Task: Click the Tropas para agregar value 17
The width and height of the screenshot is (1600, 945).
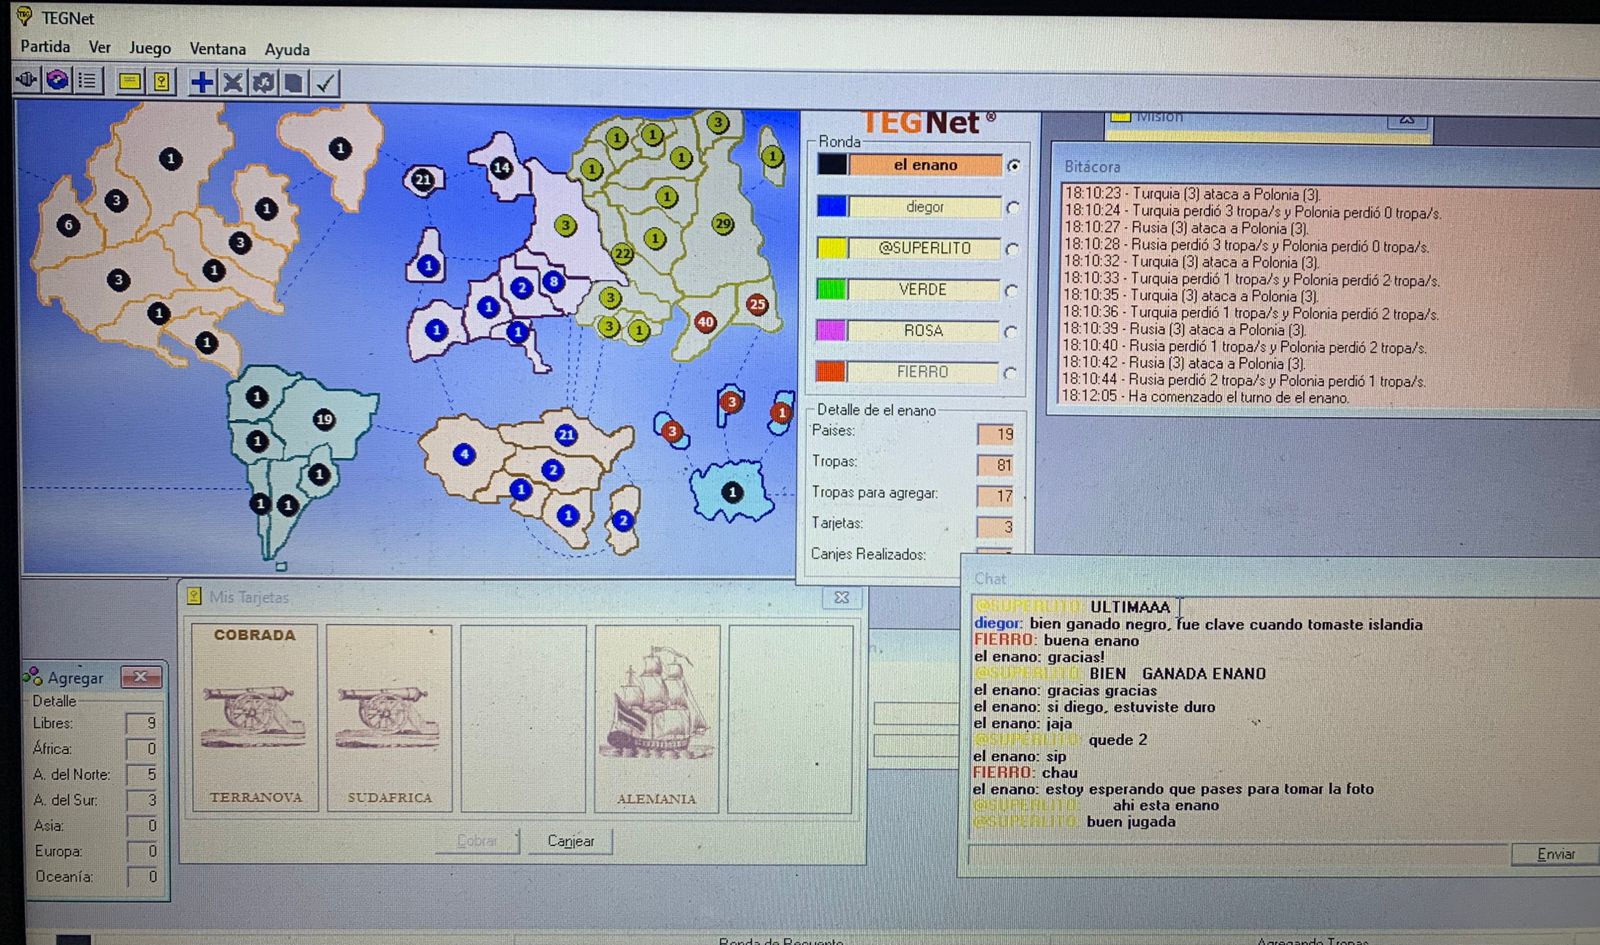Action: coord(995,496)
